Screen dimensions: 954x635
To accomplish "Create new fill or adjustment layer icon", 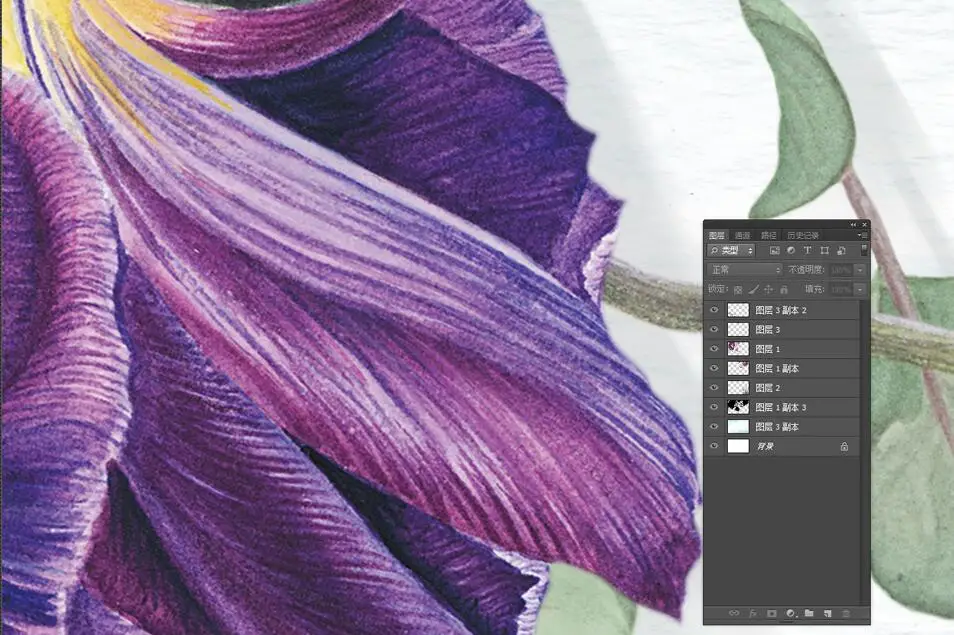I will 790,614.
